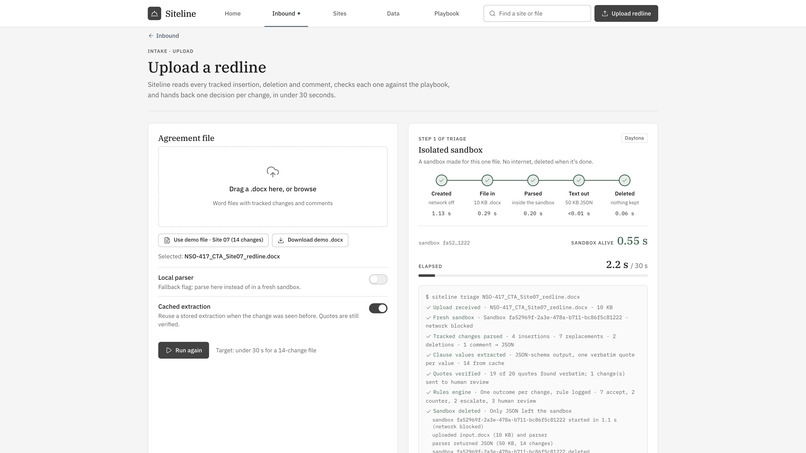Click the 'Agreement file' heading
The width and height of the screenshot is (806, 453).
coord(186,138)
